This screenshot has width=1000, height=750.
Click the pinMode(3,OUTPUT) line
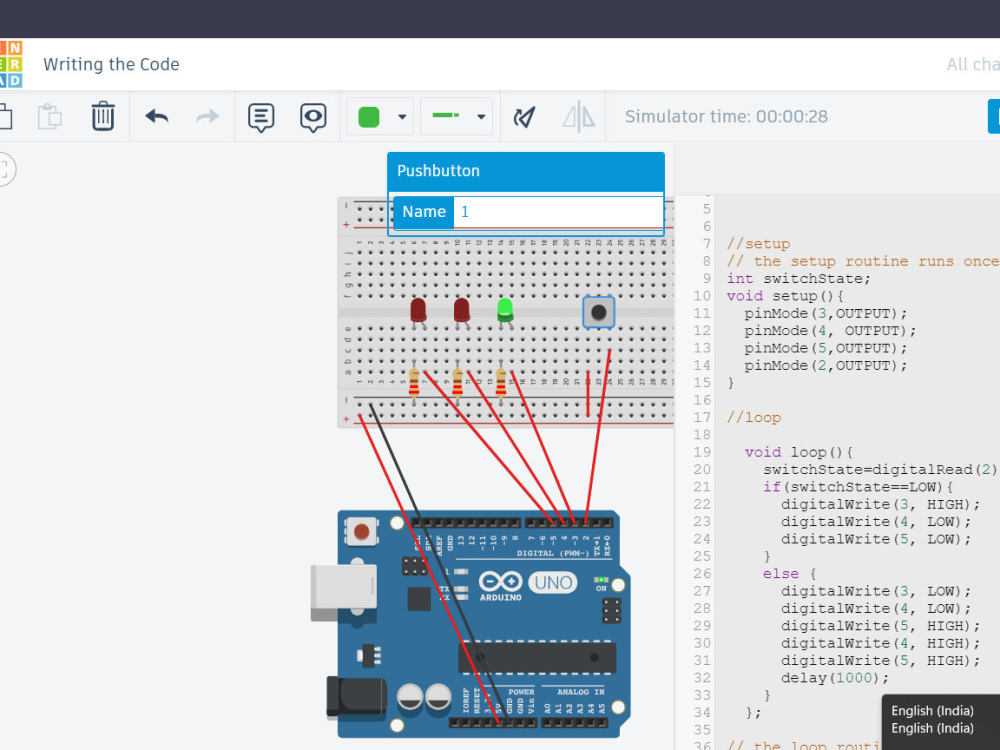tap(825, 314)
